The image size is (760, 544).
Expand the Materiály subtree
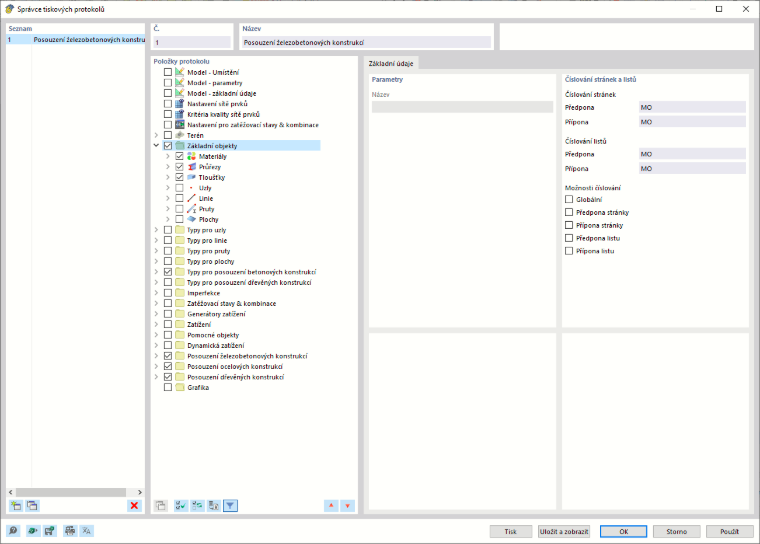(x=168, y=156)
